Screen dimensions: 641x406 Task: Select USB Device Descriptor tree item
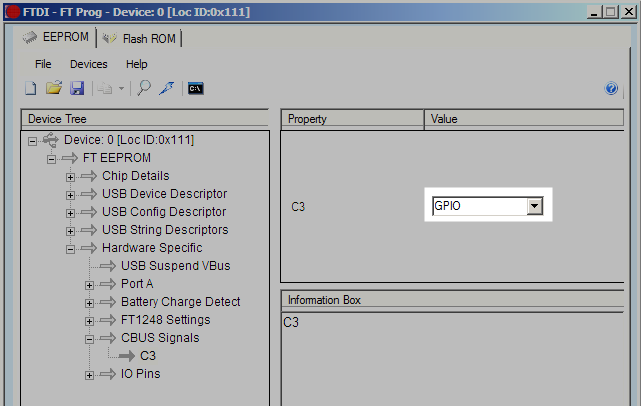point(164,194)
